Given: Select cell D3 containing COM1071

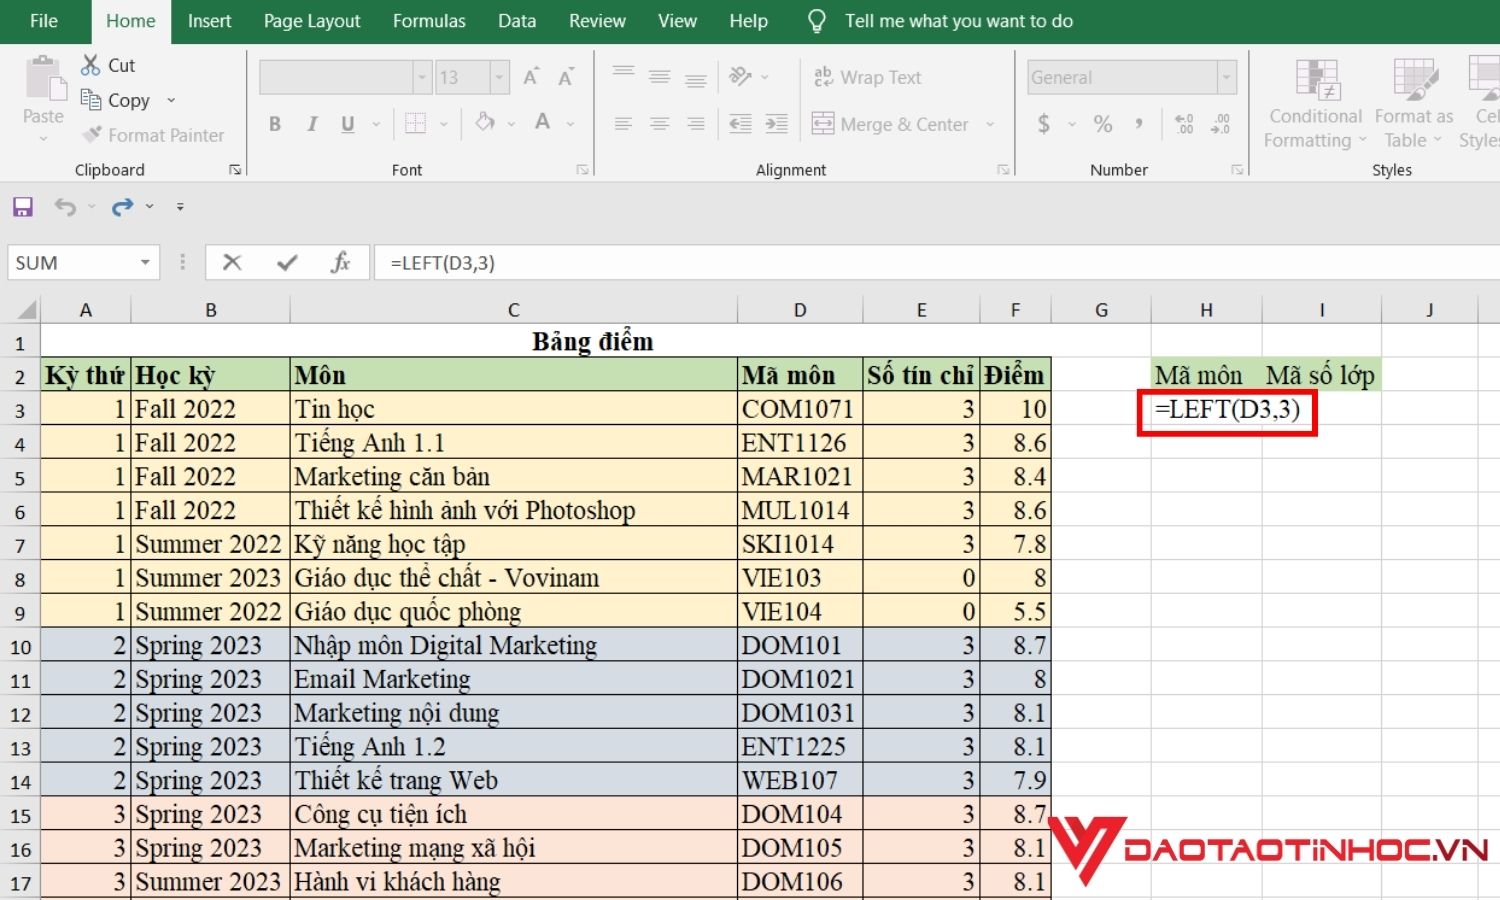Looking at the screenshot, I should tap(797, 408).
